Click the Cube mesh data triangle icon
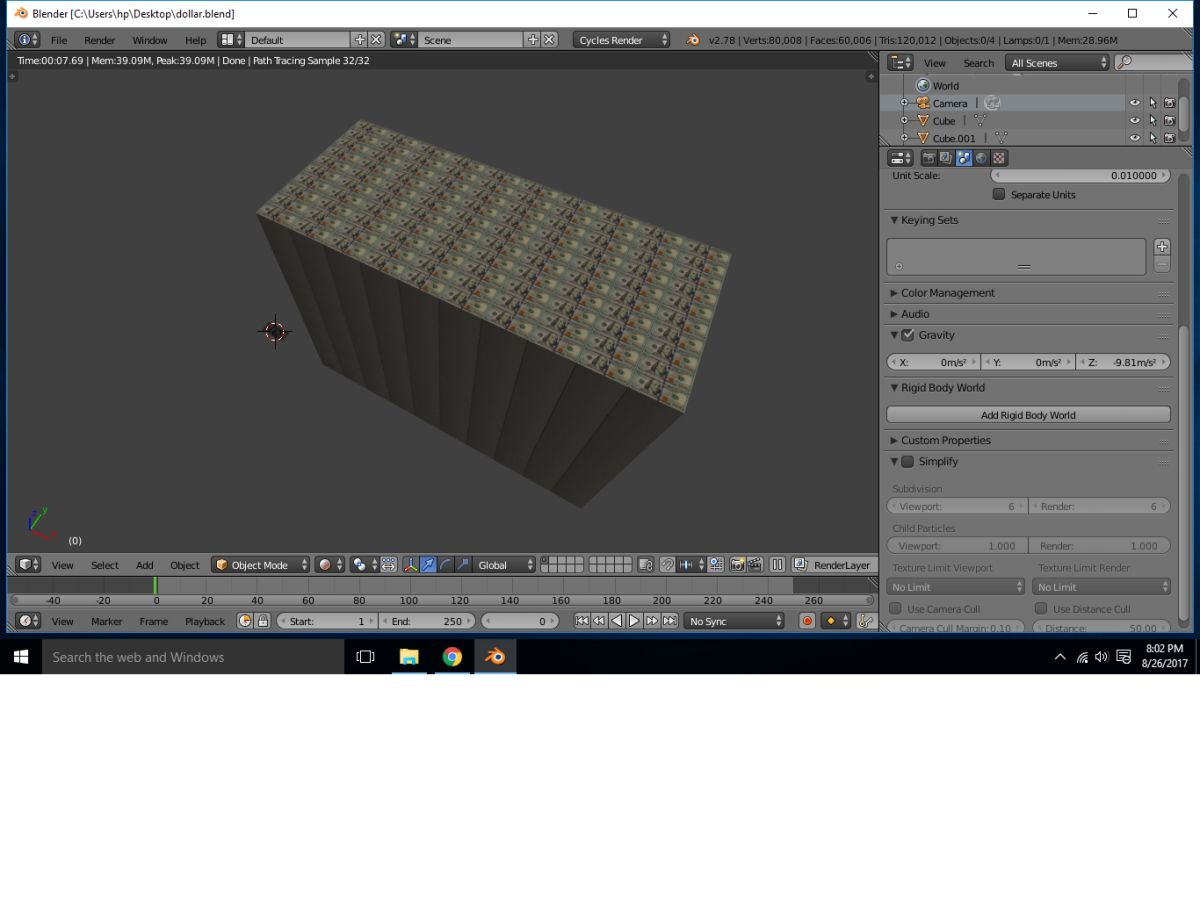The width and height of the screenshot is (1200, 913). pyautogui.click(x=980, y=121)
